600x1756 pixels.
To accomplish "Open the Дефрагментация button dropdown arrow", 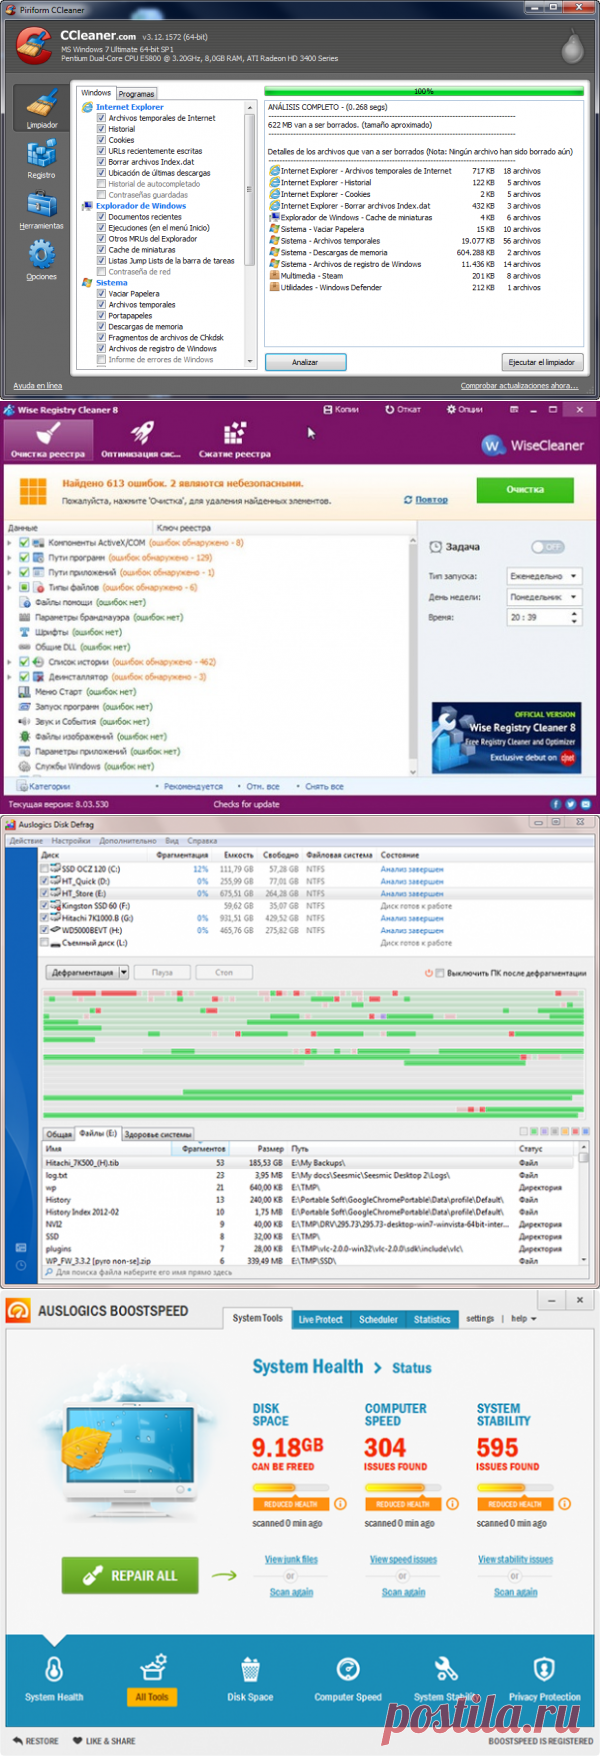I will 124,972.
